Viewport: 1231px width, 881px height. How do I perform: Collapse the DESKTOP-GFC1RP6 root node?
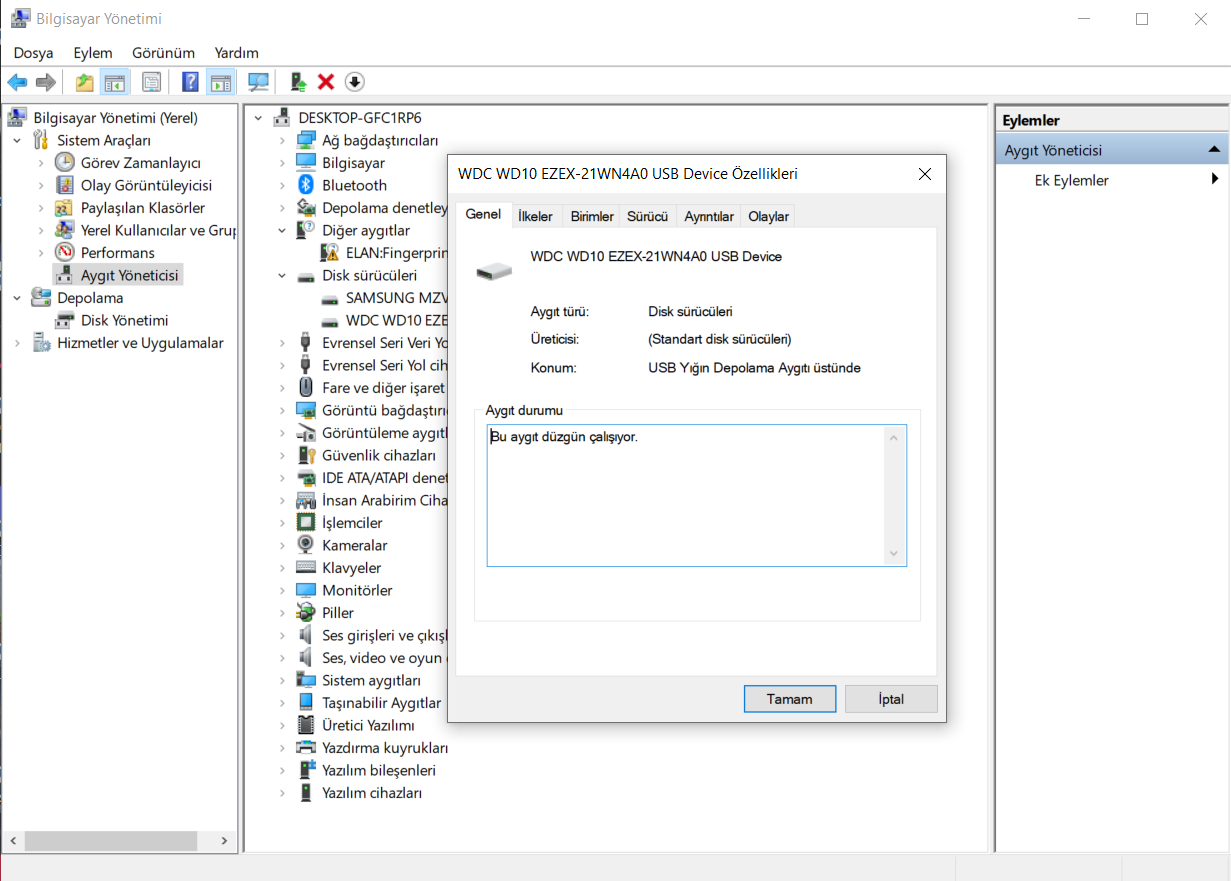[258, 118]
